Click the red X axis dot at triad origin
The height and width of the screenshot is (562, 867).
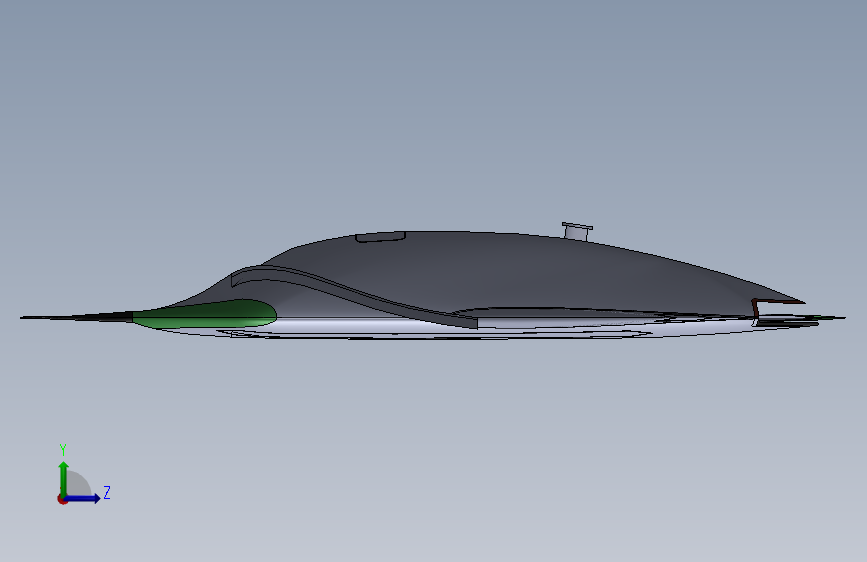(x=62, y=499)
